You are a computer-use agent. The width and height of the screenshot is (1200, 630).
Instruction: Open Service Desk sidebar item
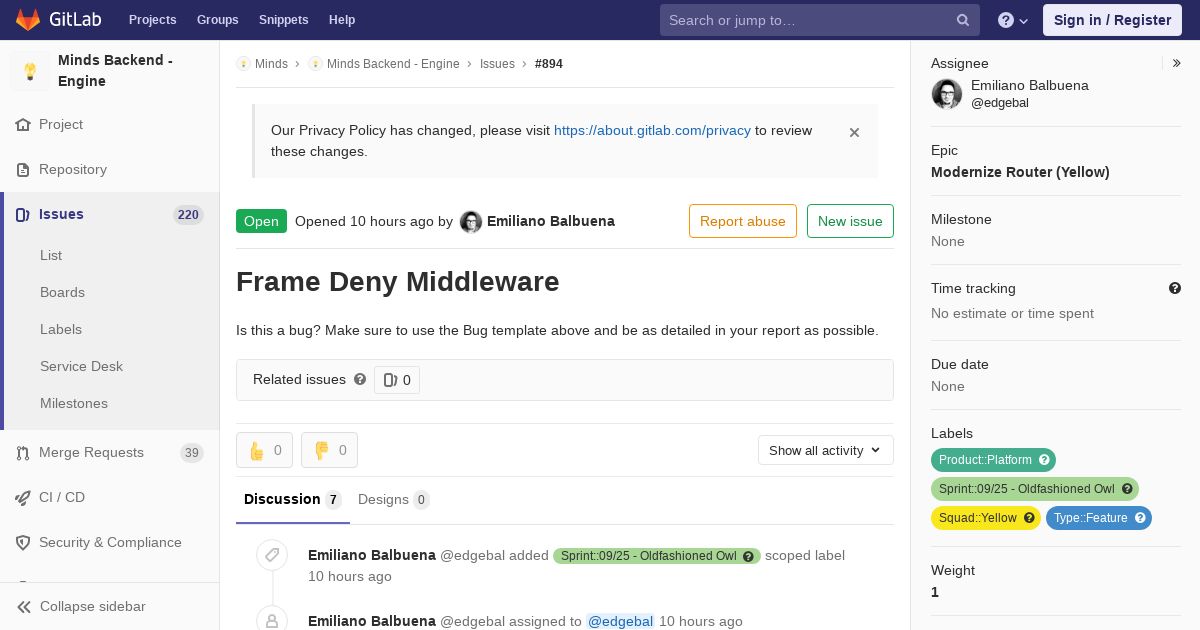81,367
